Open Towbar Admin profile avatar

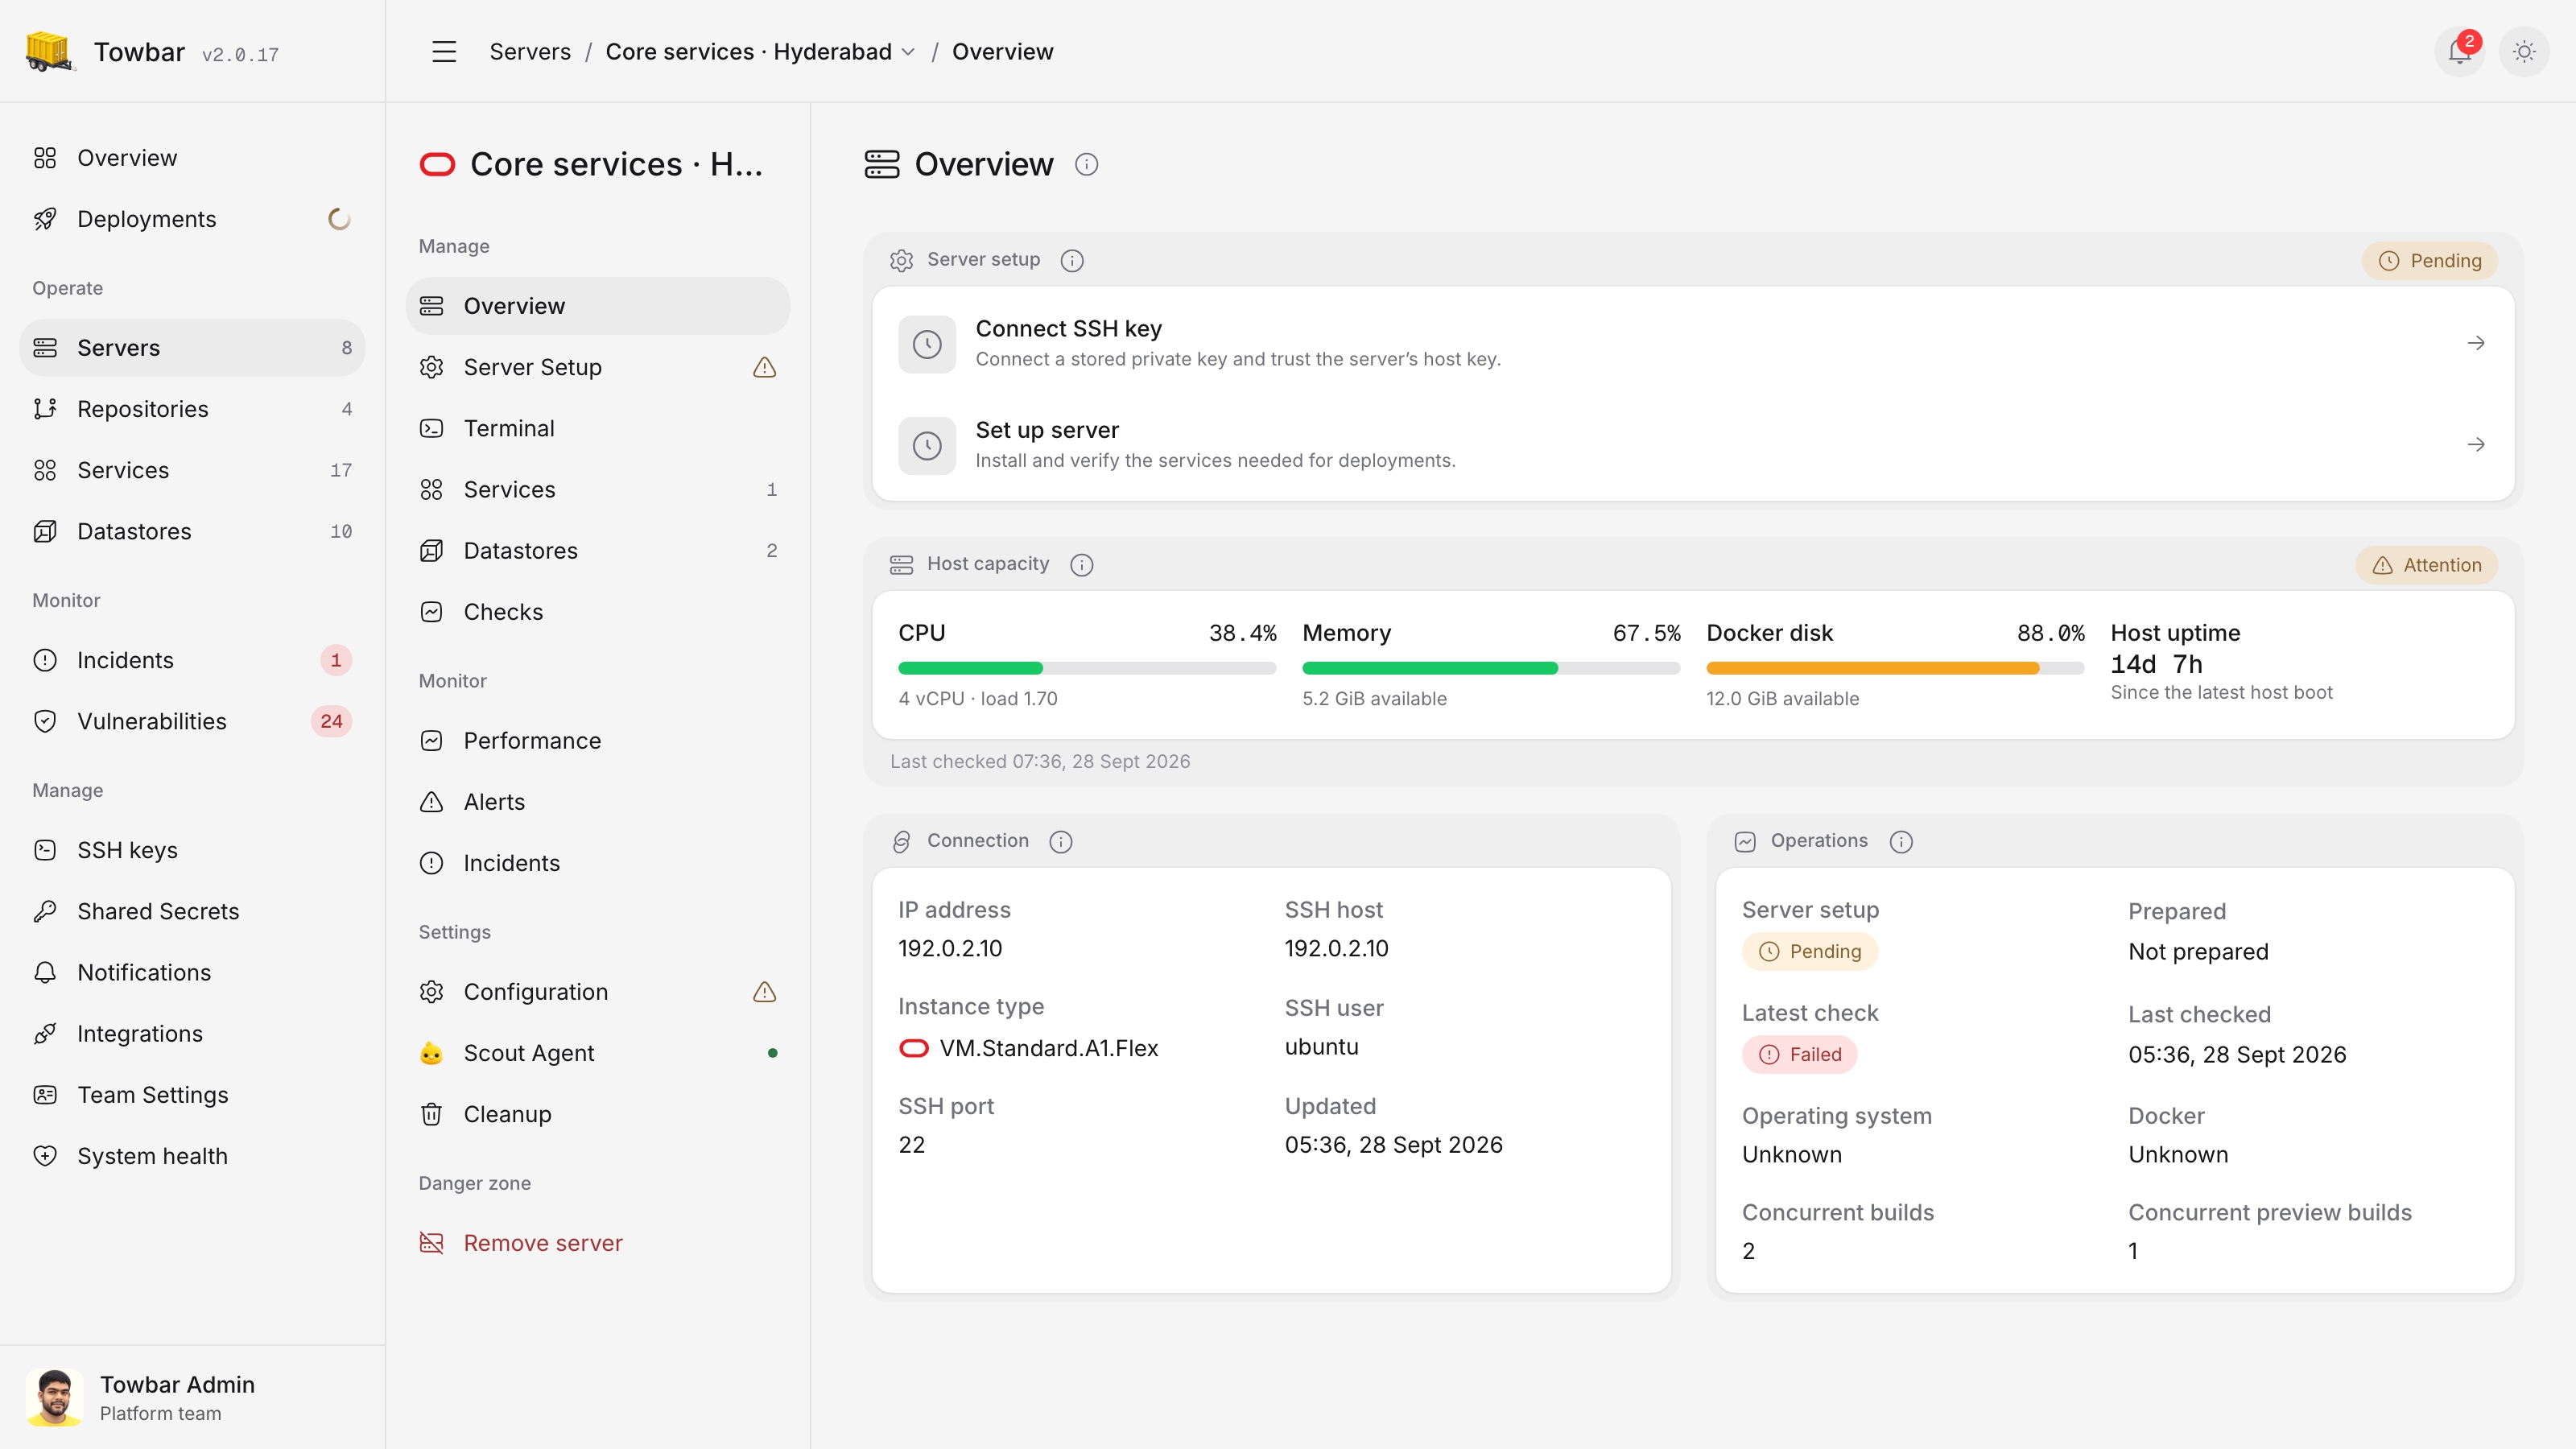pos(54,1397)
